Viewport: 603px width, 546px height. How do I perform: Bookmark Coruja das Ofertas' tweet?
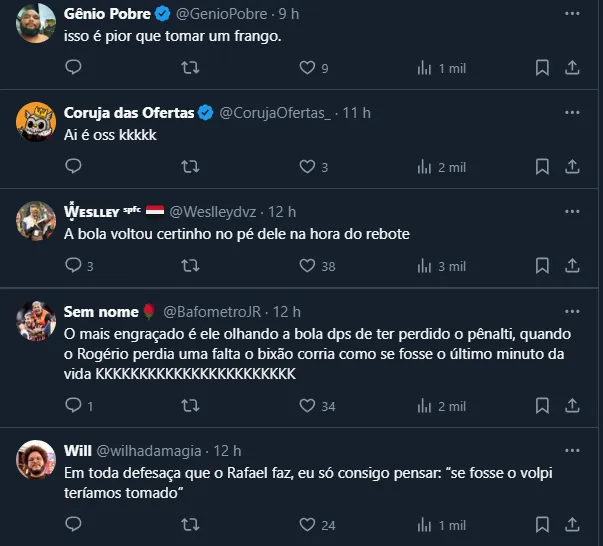click(542, 167)
